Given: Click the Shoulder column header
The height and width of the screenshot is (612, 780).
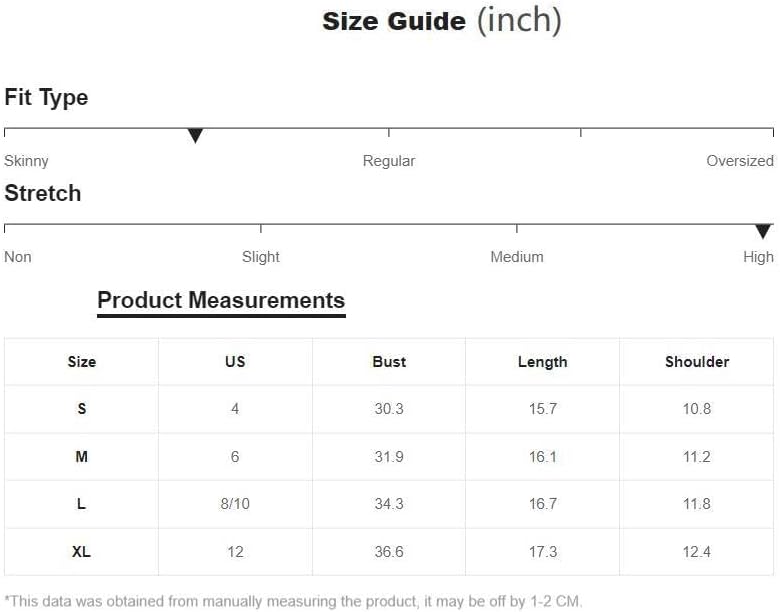Looking at the screenshot, I should (x=697, y=362).
